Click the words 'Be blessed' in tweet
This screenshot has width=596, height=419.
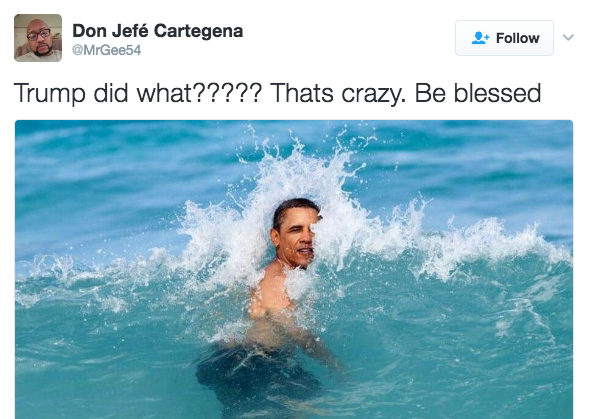coord(478,93)
